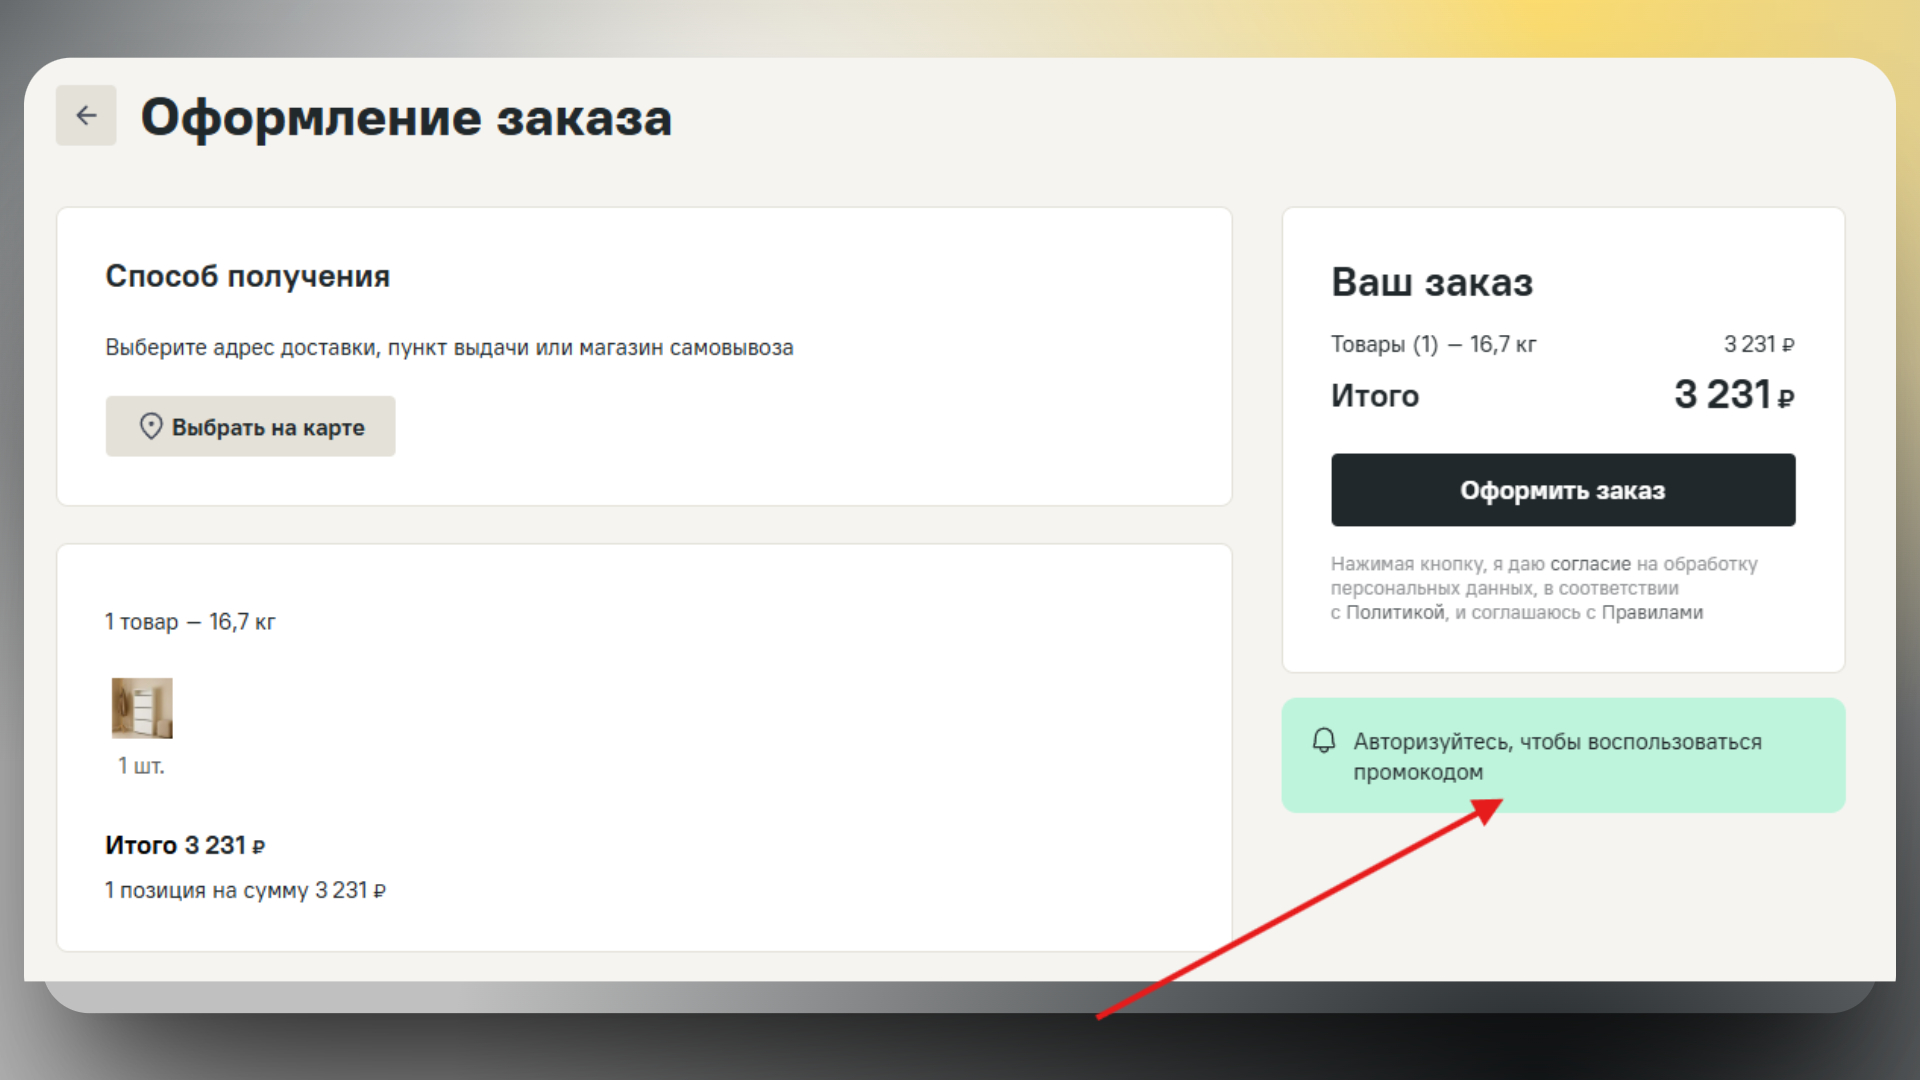Click the Выберите адрес доставки description text

click(x=449, y=348)
